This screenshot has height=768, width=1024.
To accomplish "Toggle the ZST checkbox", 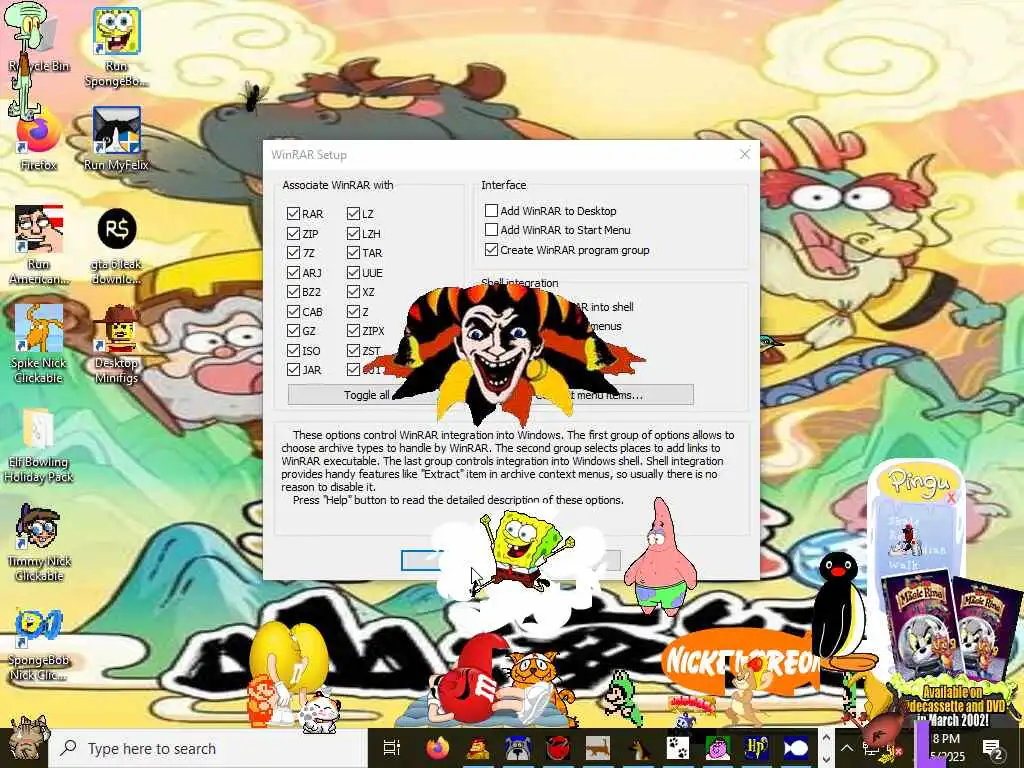I will 353,351.
